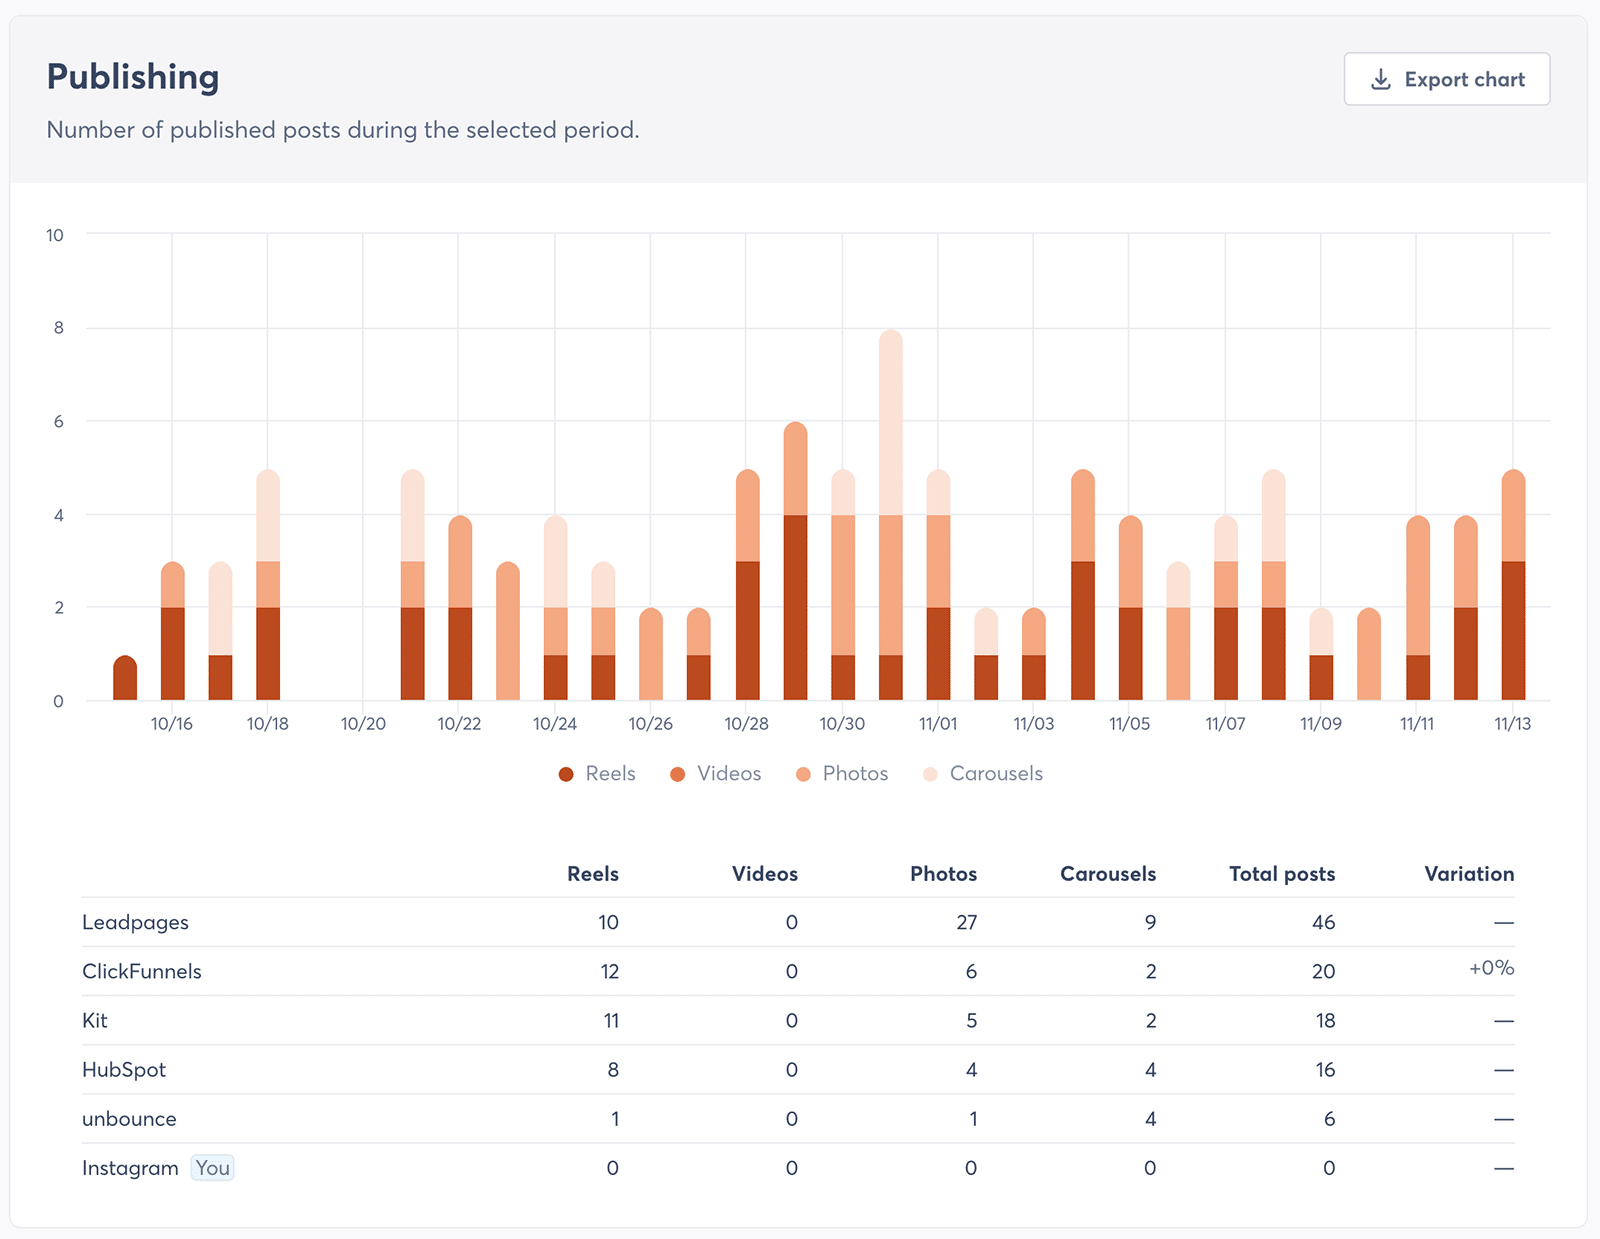Toggle the Carousels legend item

(x=983, y=774)
